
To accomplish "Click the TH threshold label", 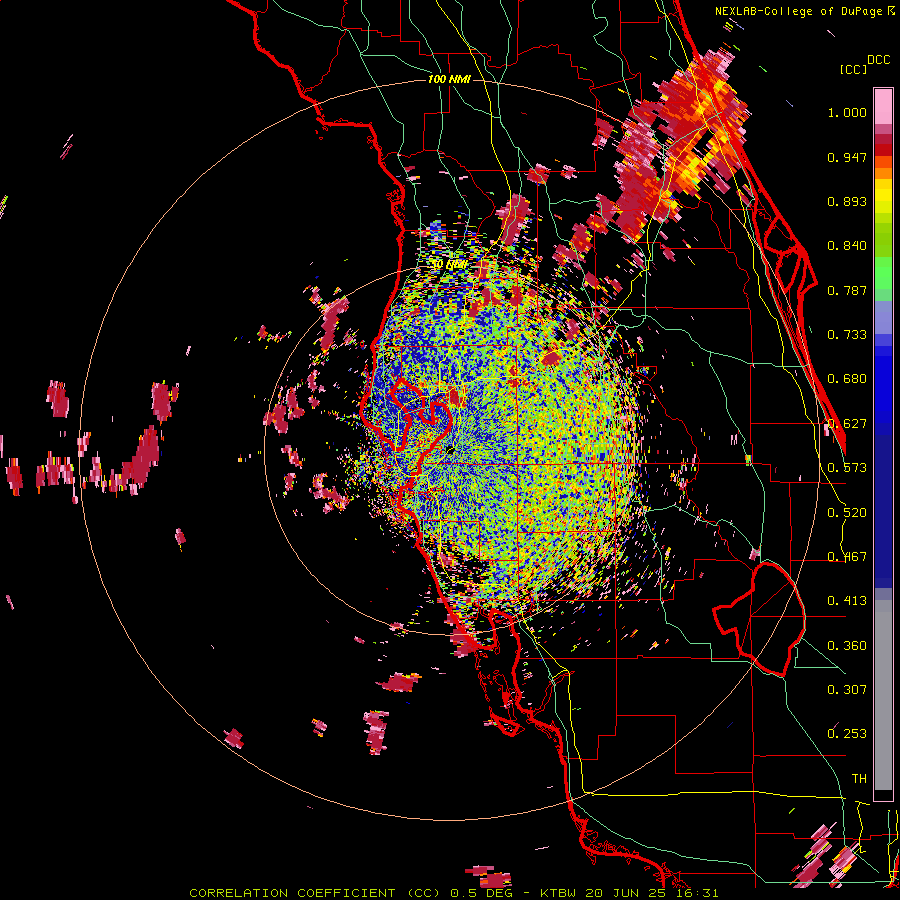I will click(859, 779).
